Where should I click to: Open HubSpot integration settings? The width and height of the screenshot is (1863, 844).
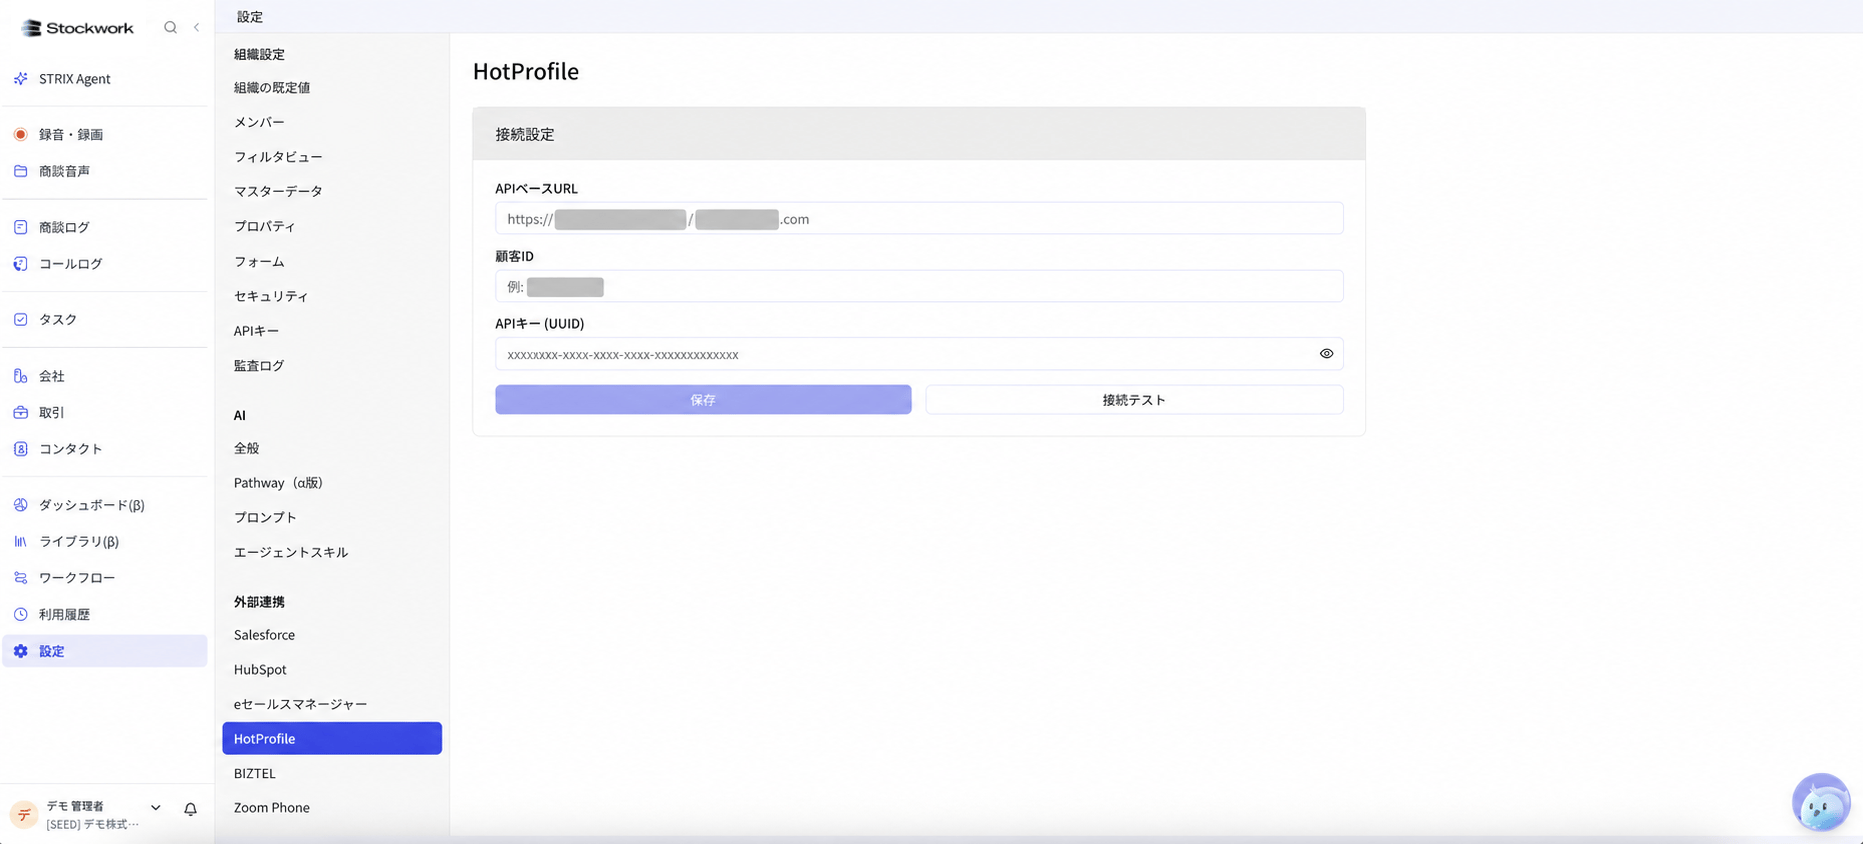click(x=260, y=669)
